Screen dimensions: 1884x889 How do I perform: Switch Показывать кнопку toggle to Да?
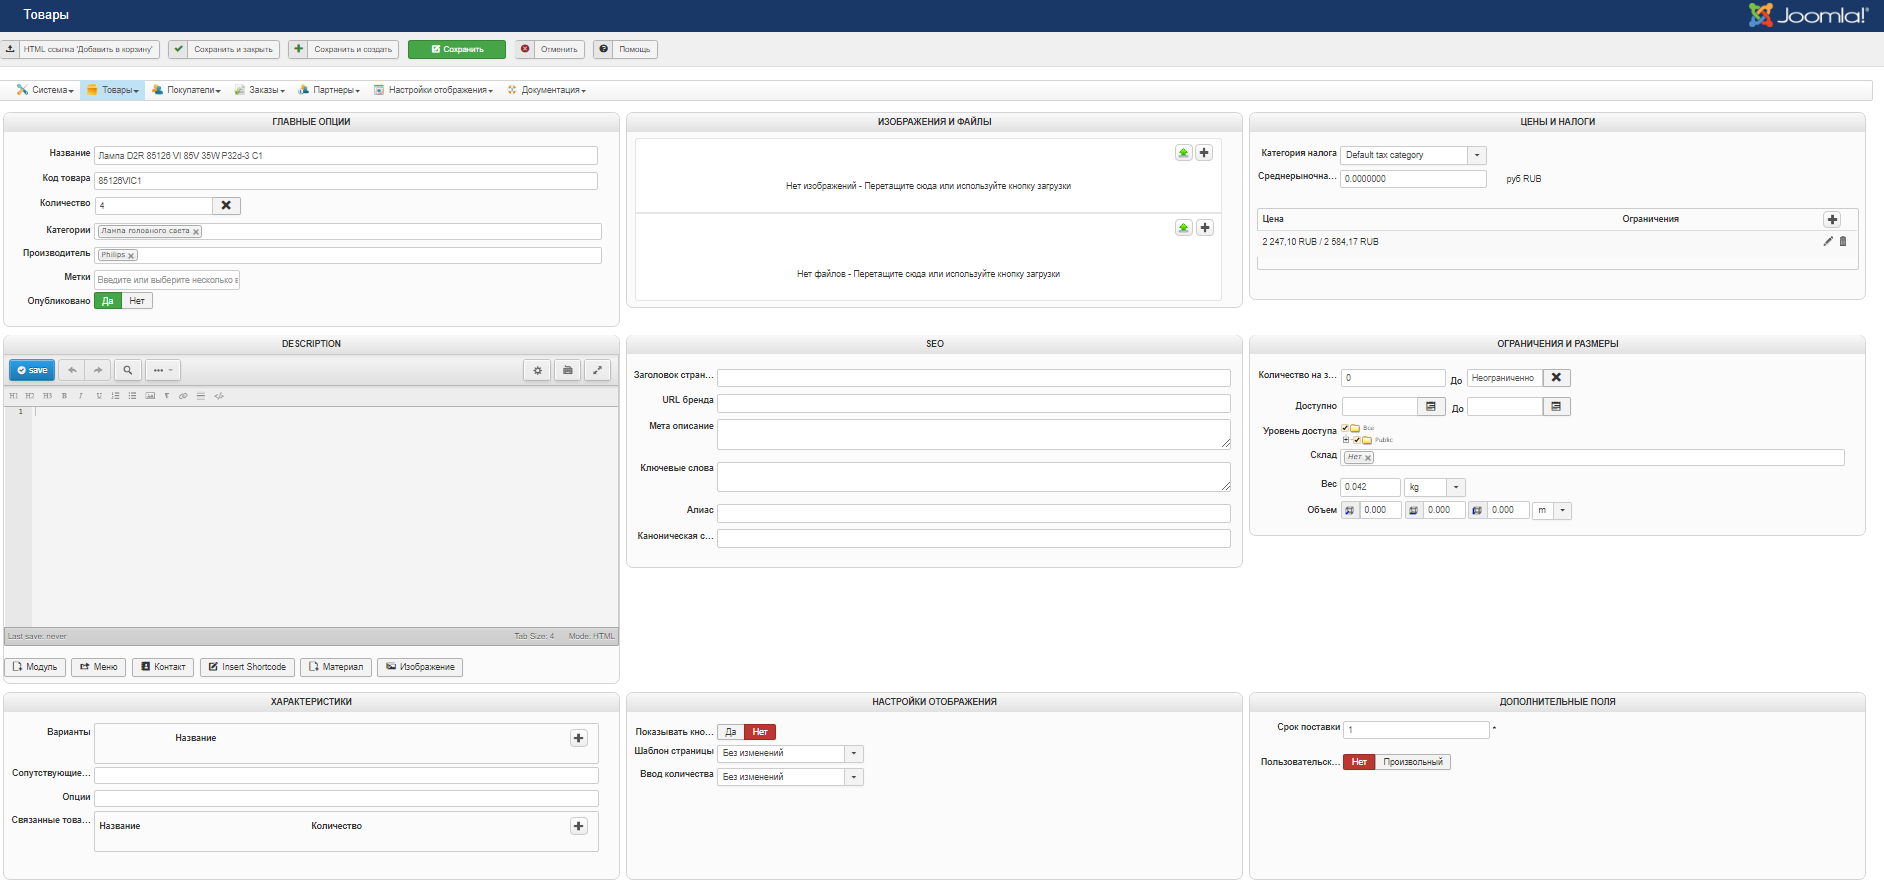click(730, 732)
